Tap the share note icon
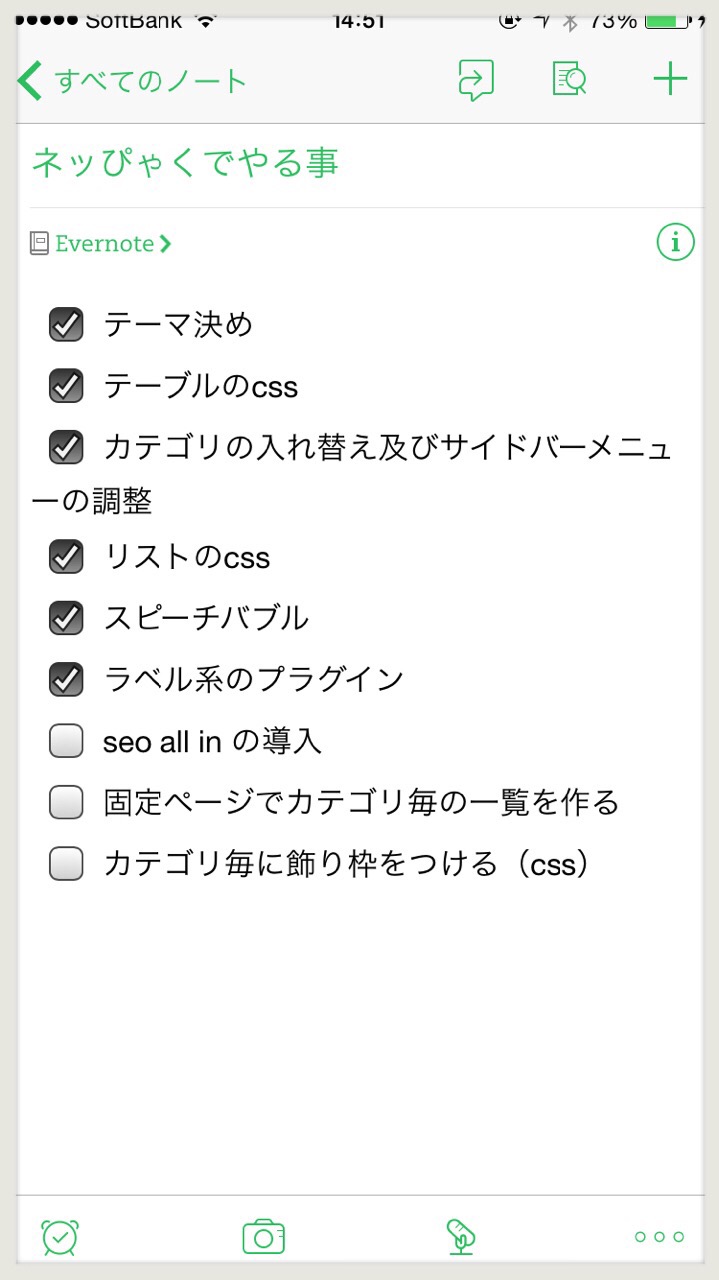The height and width of the screenshot is (1280, 719). (x=476, y=80)
